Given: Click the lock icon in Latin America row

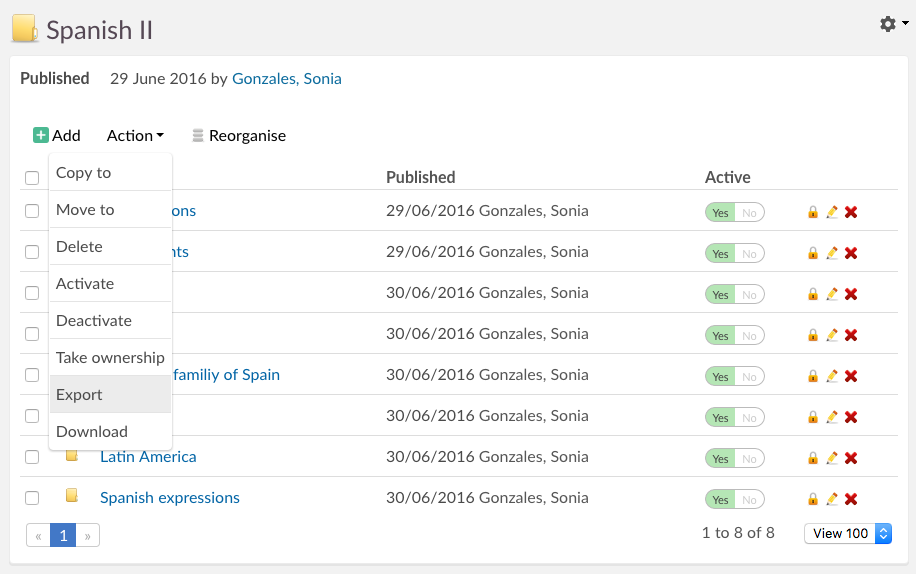Looking at the screenshot, I should (x=813, y=458).
